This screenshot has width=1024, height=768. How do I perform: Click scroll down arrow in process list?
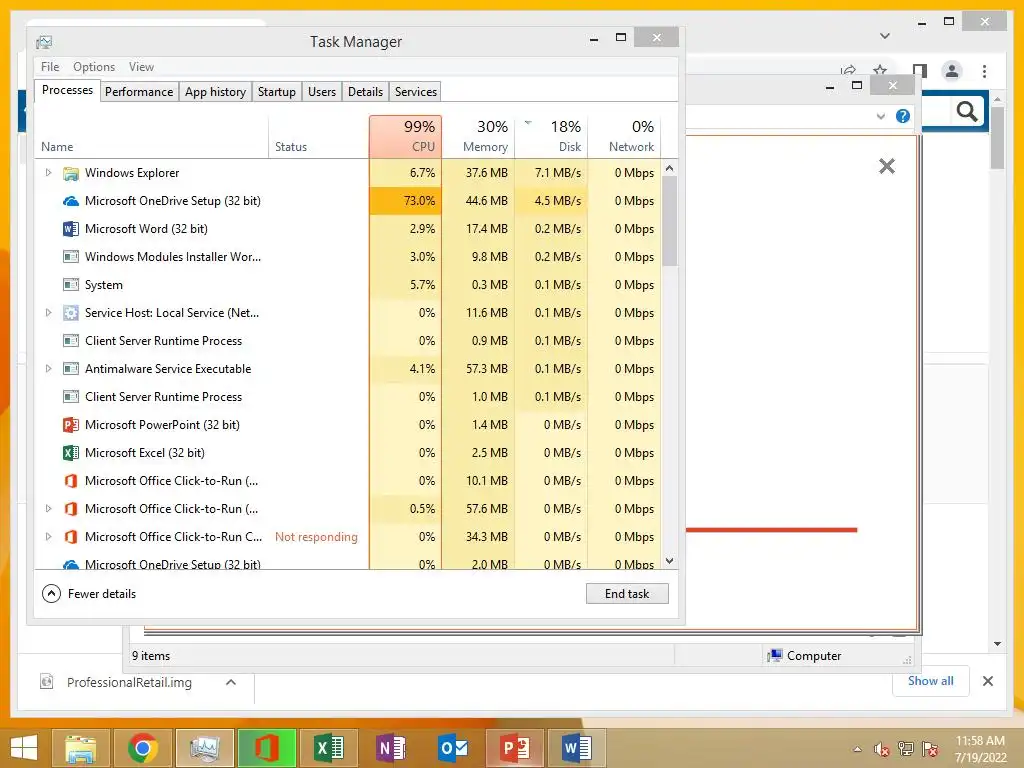(669, 561)
